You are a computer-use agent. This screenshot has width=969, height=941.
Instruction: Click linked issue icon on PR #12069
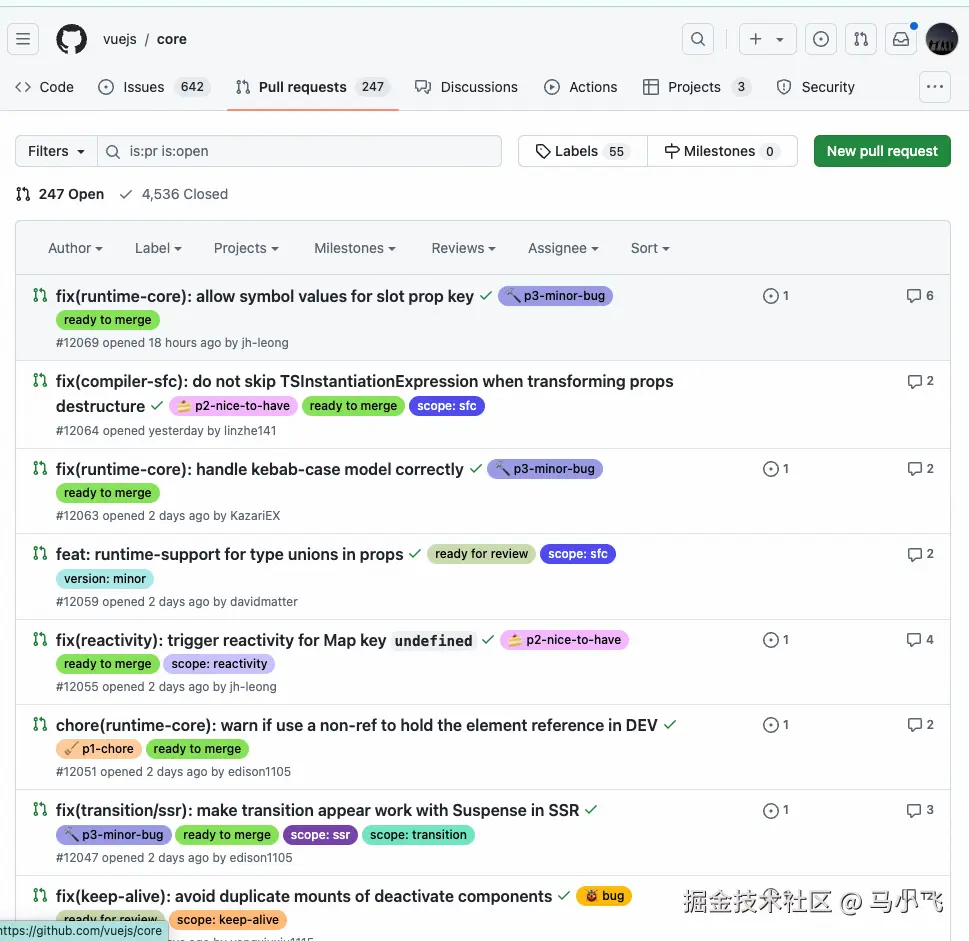tap(776, 296)
